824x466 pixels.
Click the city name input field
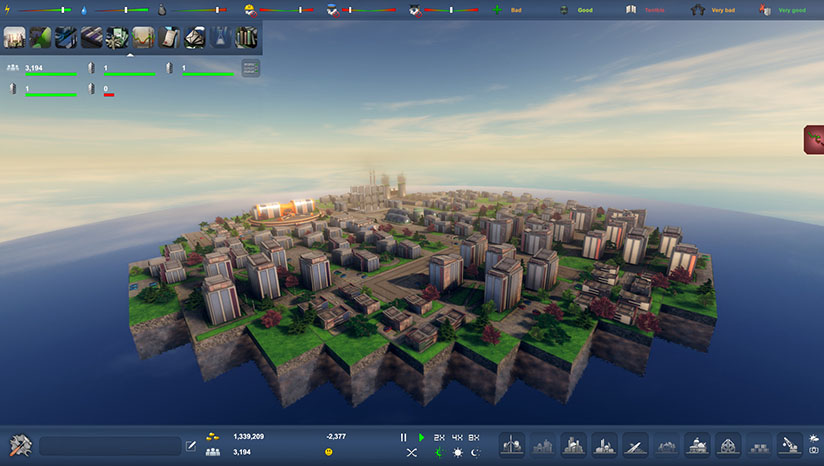[x=110, y=446]
